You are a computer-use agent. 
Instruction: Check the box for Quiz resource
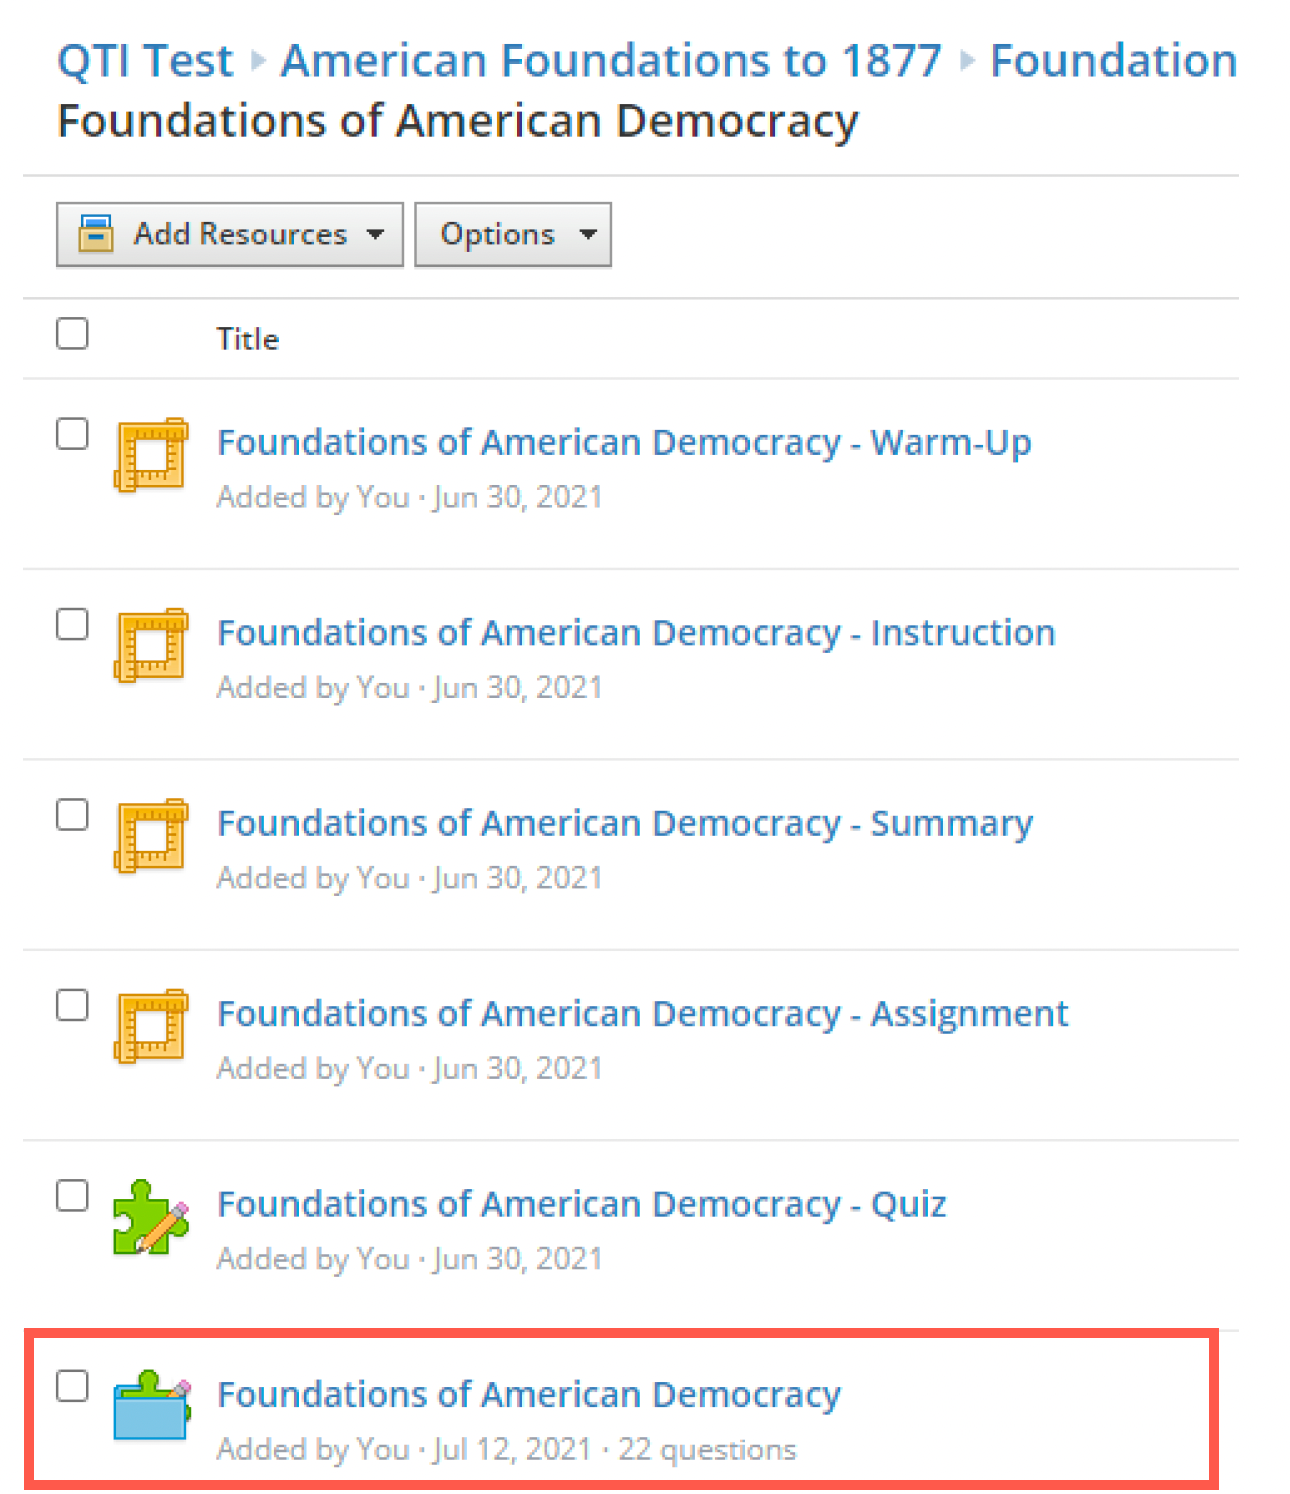click(x=72, y=1195)
